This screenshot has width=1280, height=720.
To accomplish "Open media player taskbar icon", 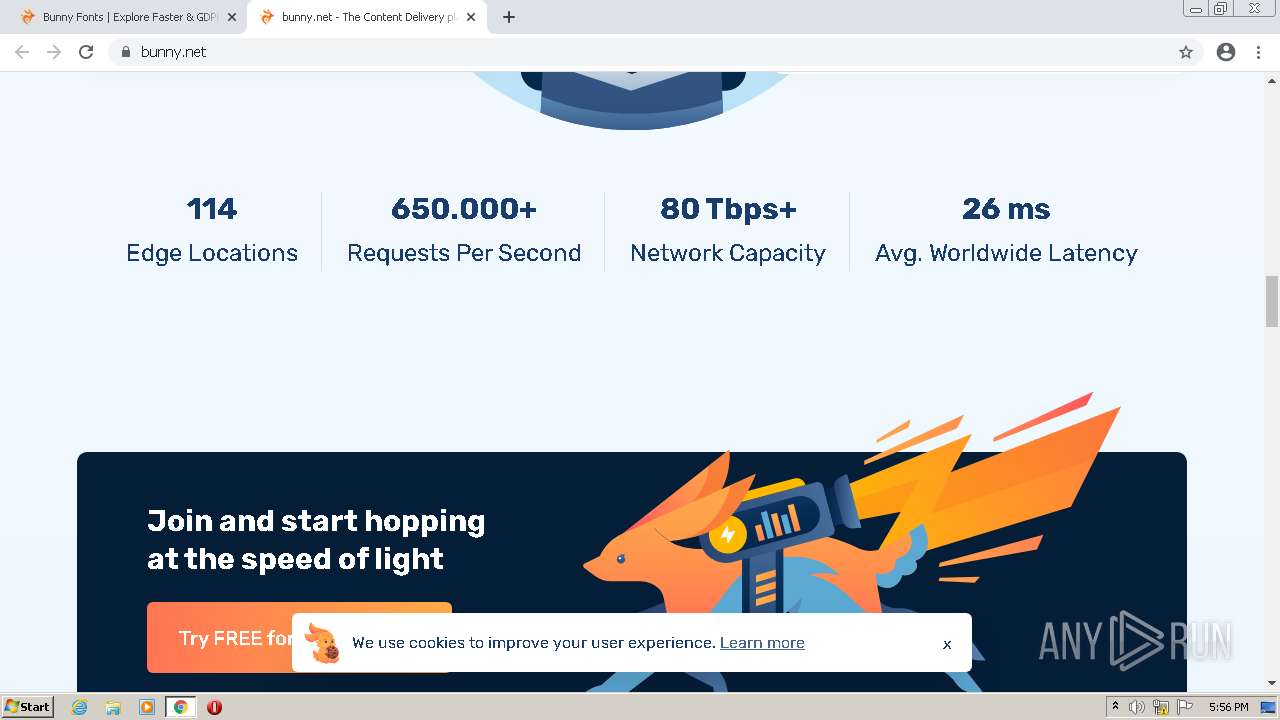I will [147, 707].
